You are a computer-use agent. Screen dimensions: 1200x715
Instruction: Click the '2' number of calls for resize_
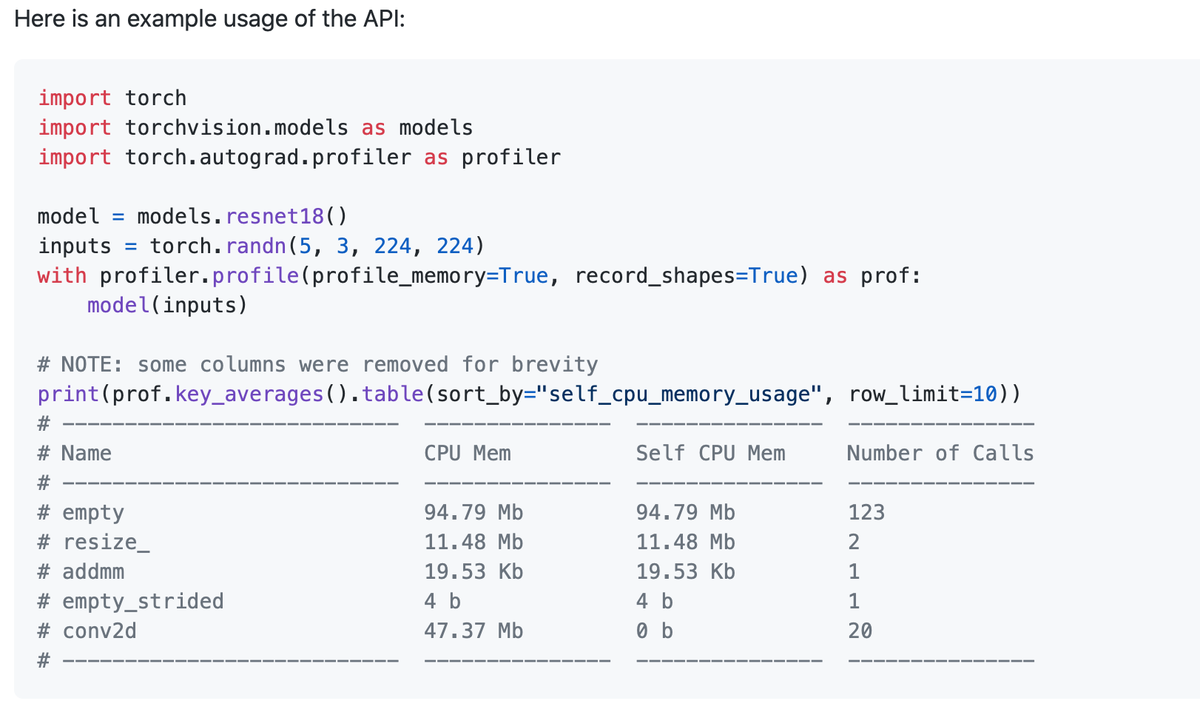[x=854, y=542]
